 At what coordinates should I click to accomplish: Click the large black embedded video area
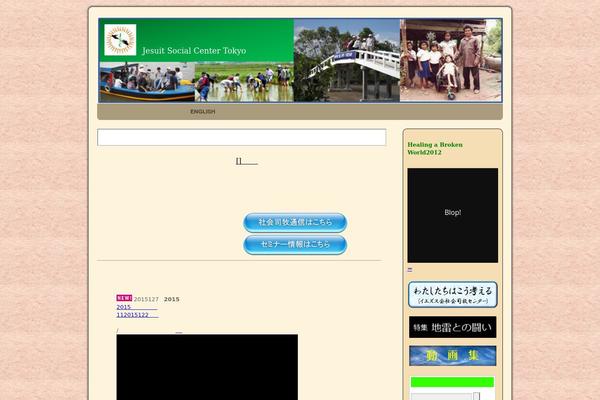[207, 367]
